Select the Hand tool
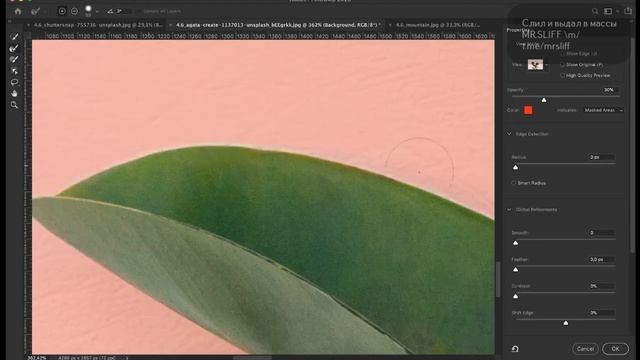This screenshot has height=360, width=640. point(15,93)
